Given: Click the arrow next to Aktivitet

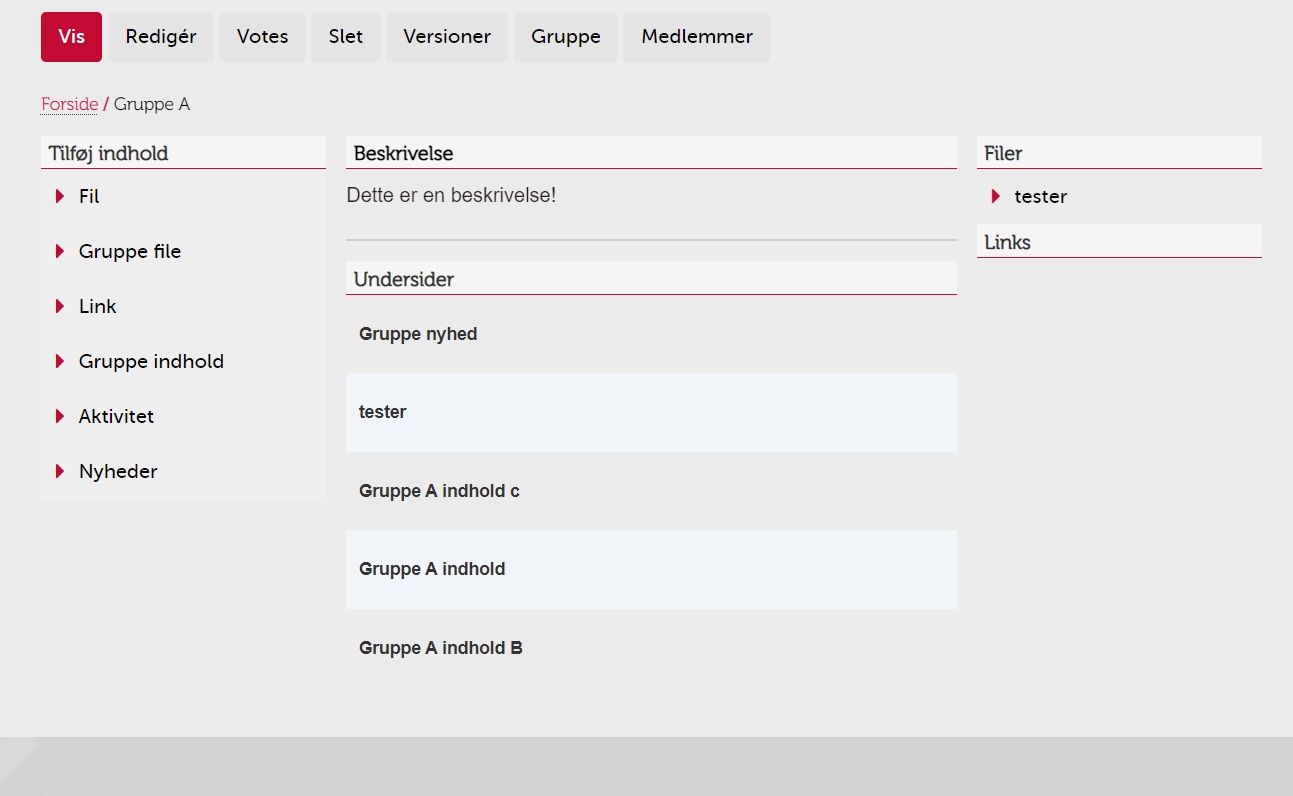Looking at the screenshot, I should pos(61,416).
